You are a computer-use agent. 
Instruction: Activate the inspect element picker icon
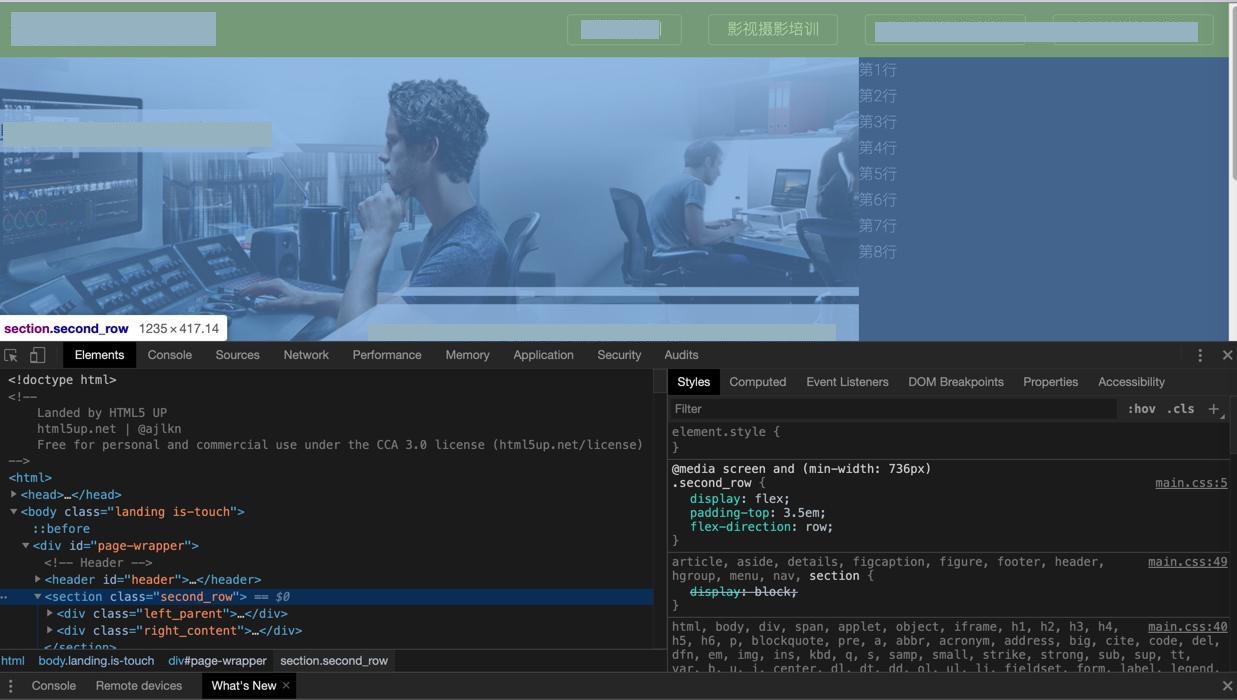click(12, 355)
